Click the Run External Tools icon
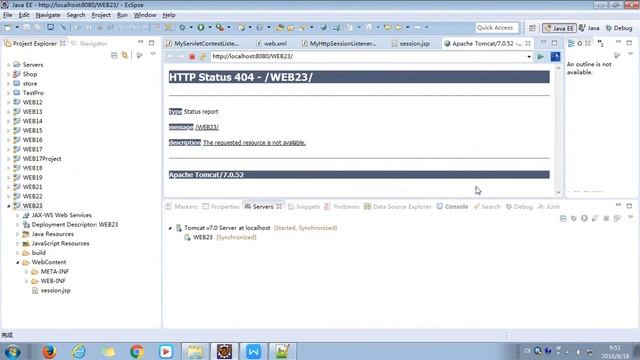This screenshot has width=640, height=360. (220, 27)
